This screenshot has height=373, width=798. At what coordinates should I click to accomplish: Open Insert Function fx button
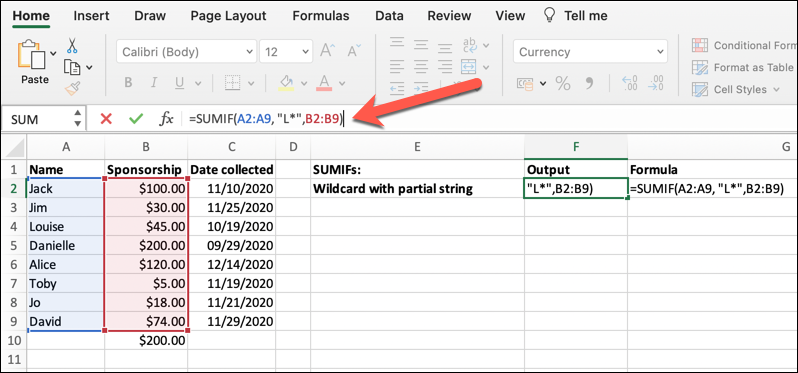pyautogui.click(x=166, y=119)
